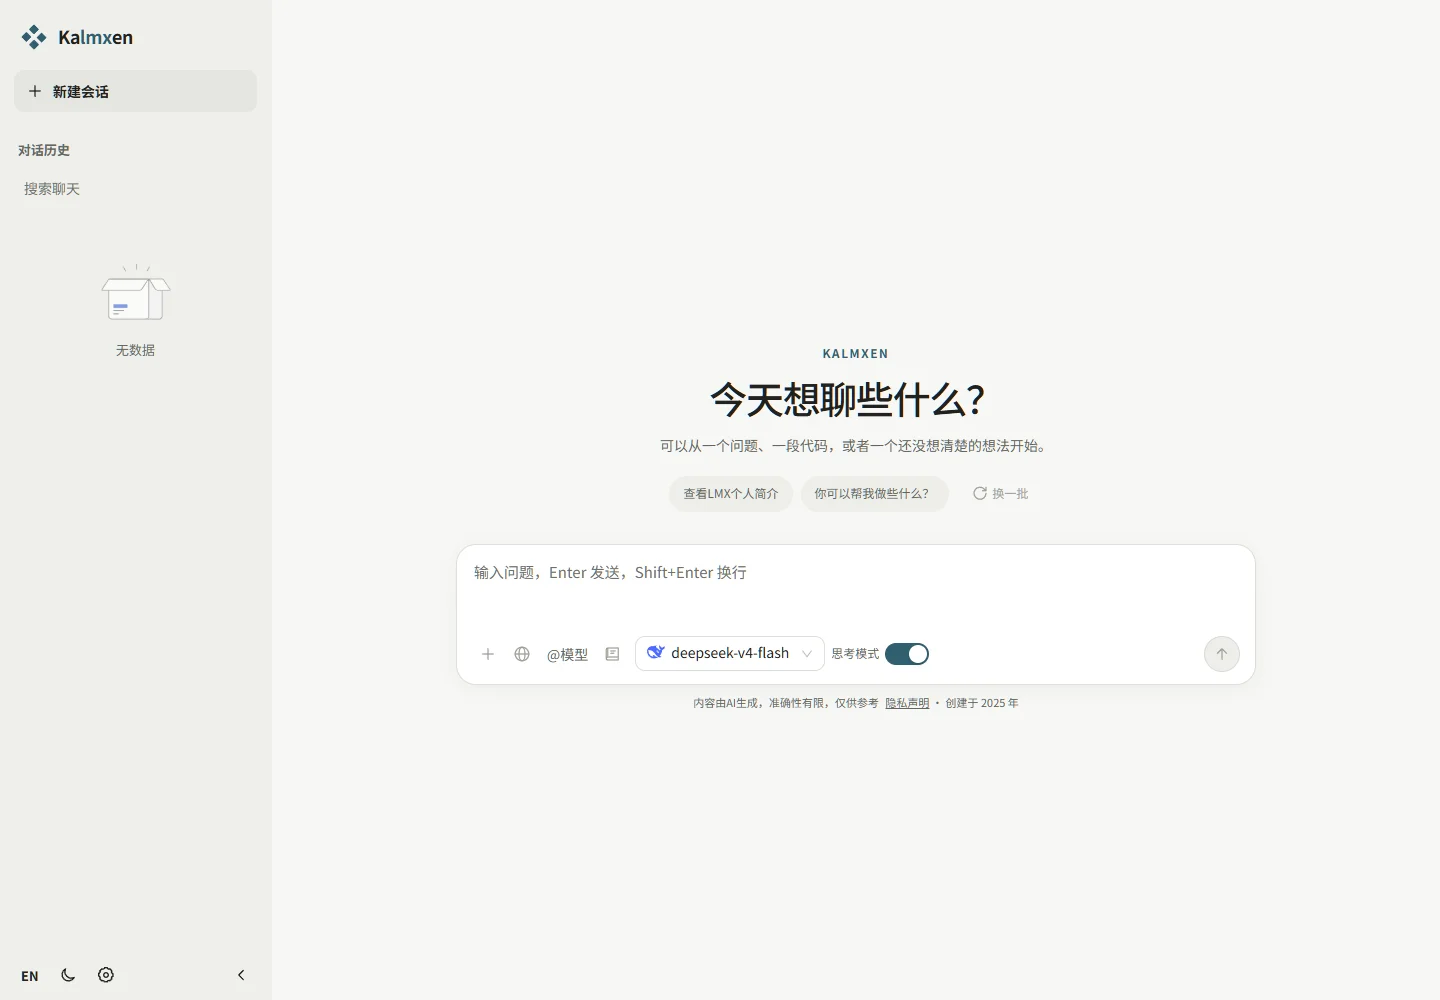Open the 隐私声明 link

[907, 703]
